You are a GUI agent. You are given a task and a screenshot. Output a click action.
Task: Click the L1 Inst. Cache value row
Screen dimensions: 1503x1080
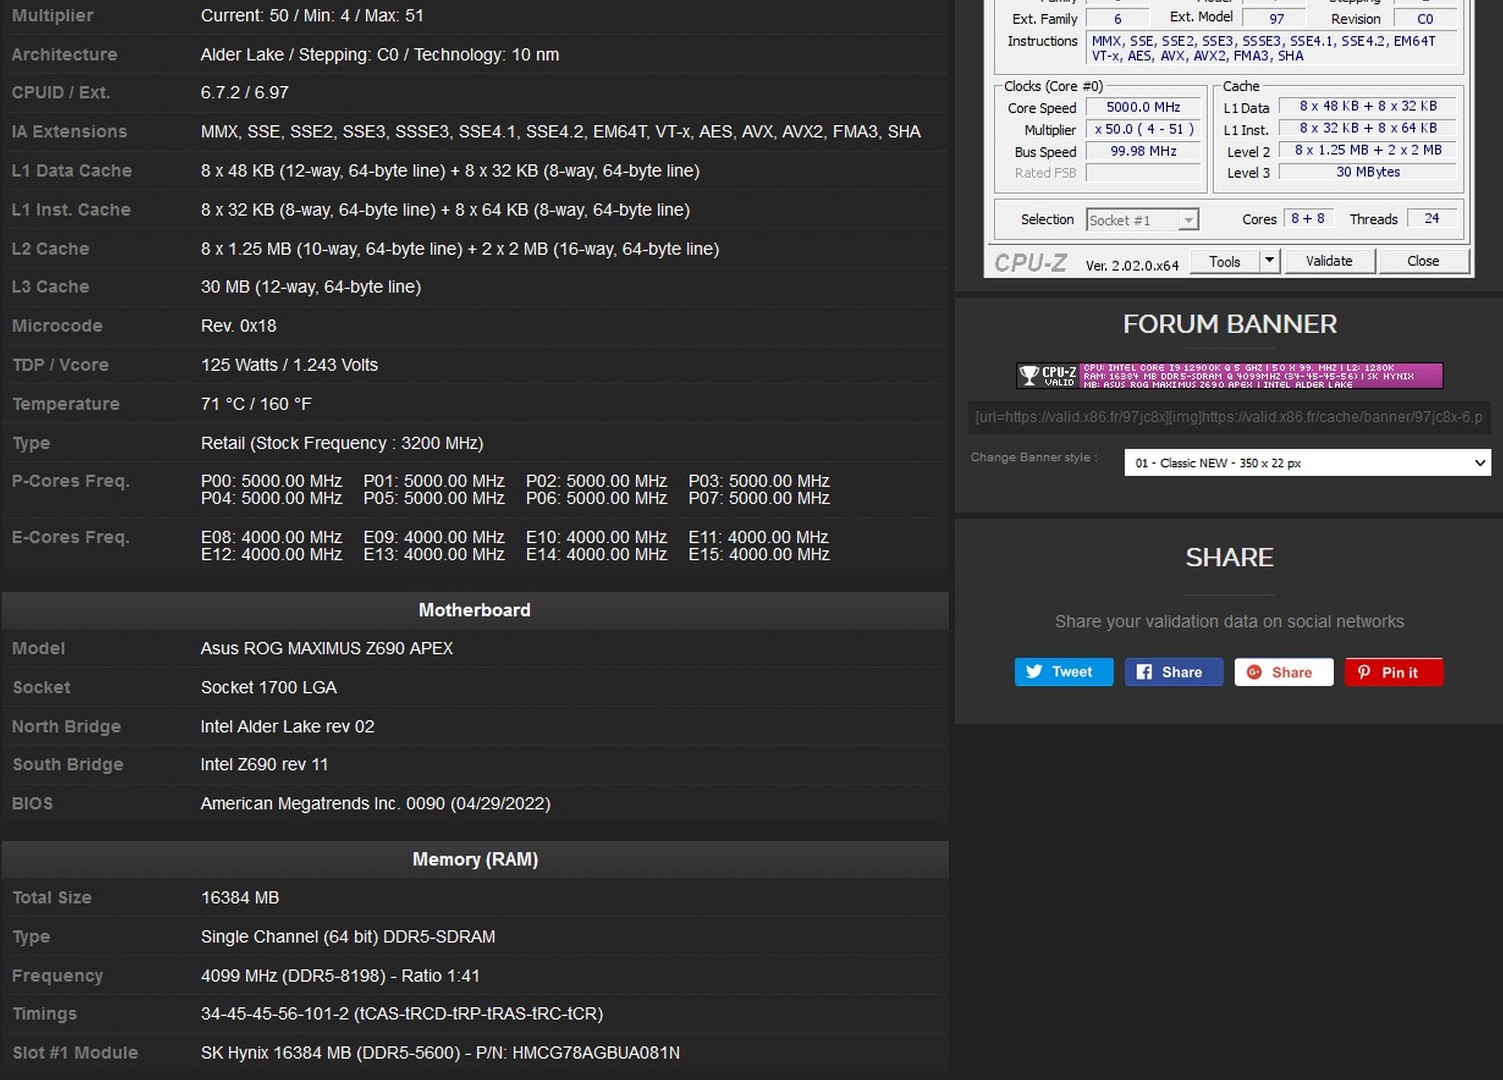coord(445,209)
